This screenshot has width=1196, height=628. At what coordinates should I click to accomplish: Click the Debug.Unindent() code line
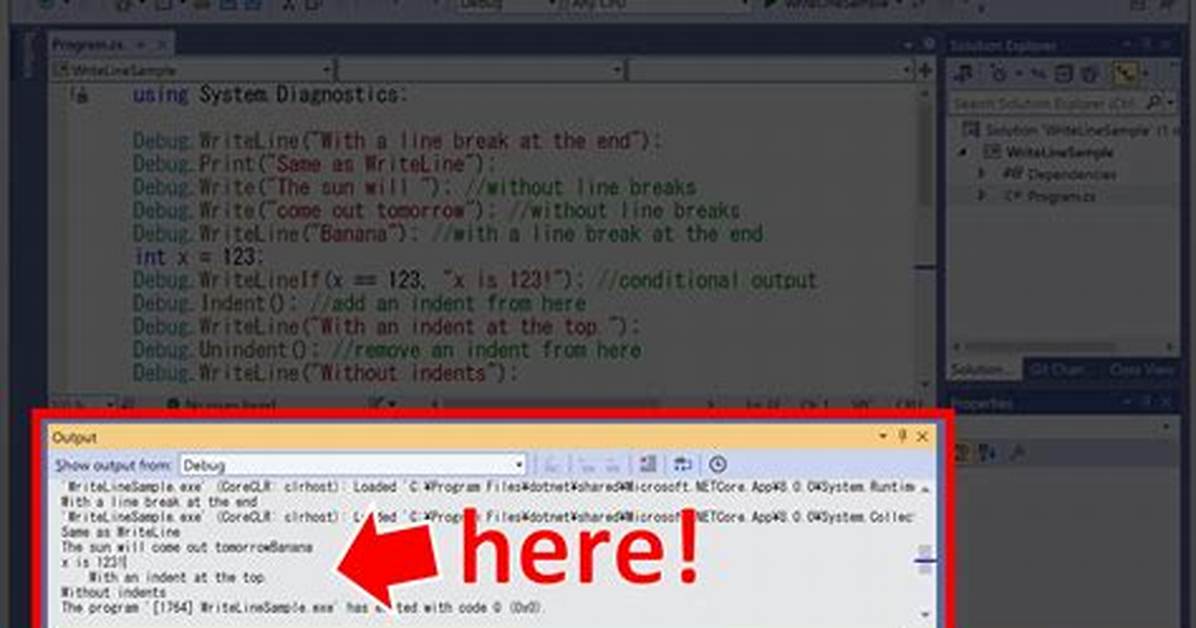click(x=387, y=349)
